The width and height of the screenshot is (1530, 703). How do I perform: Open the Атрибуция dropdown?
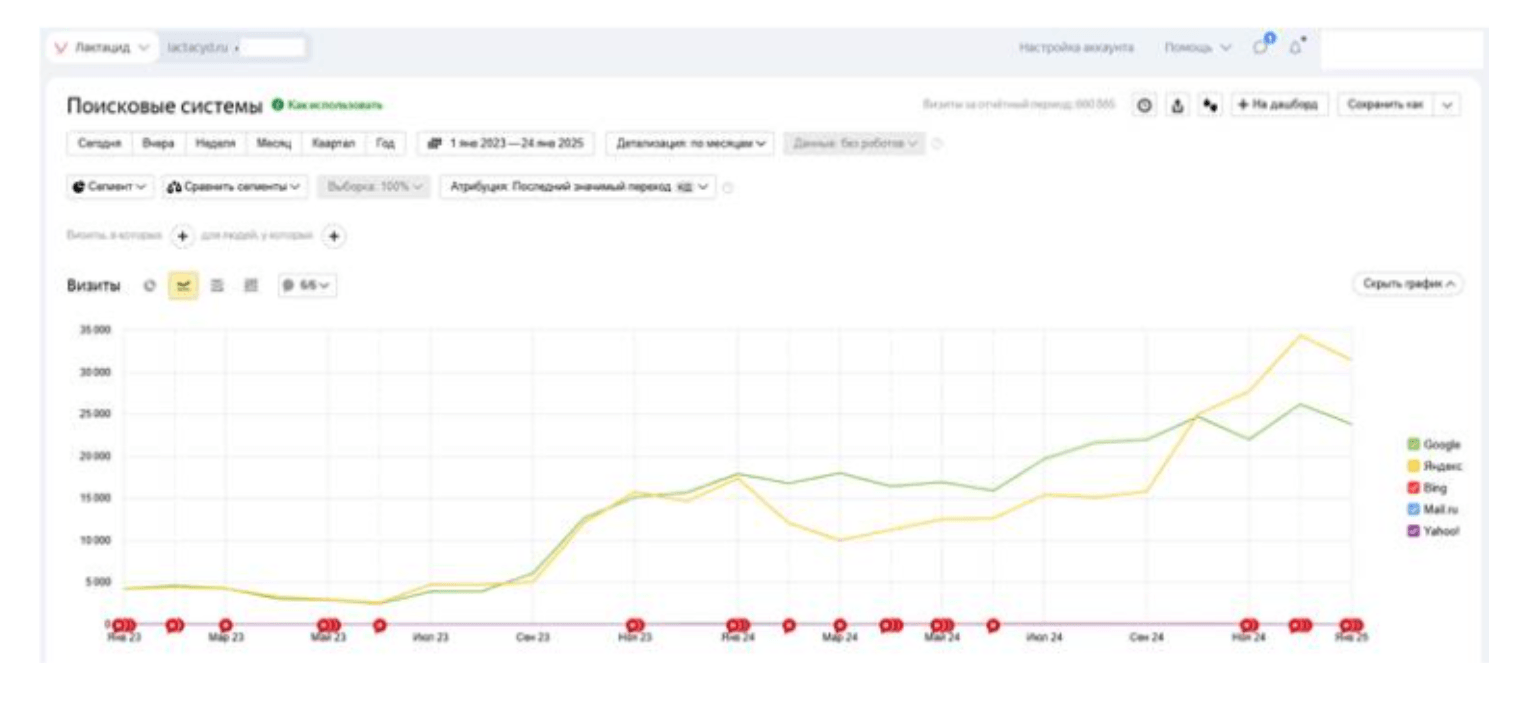tap(578, 186)
